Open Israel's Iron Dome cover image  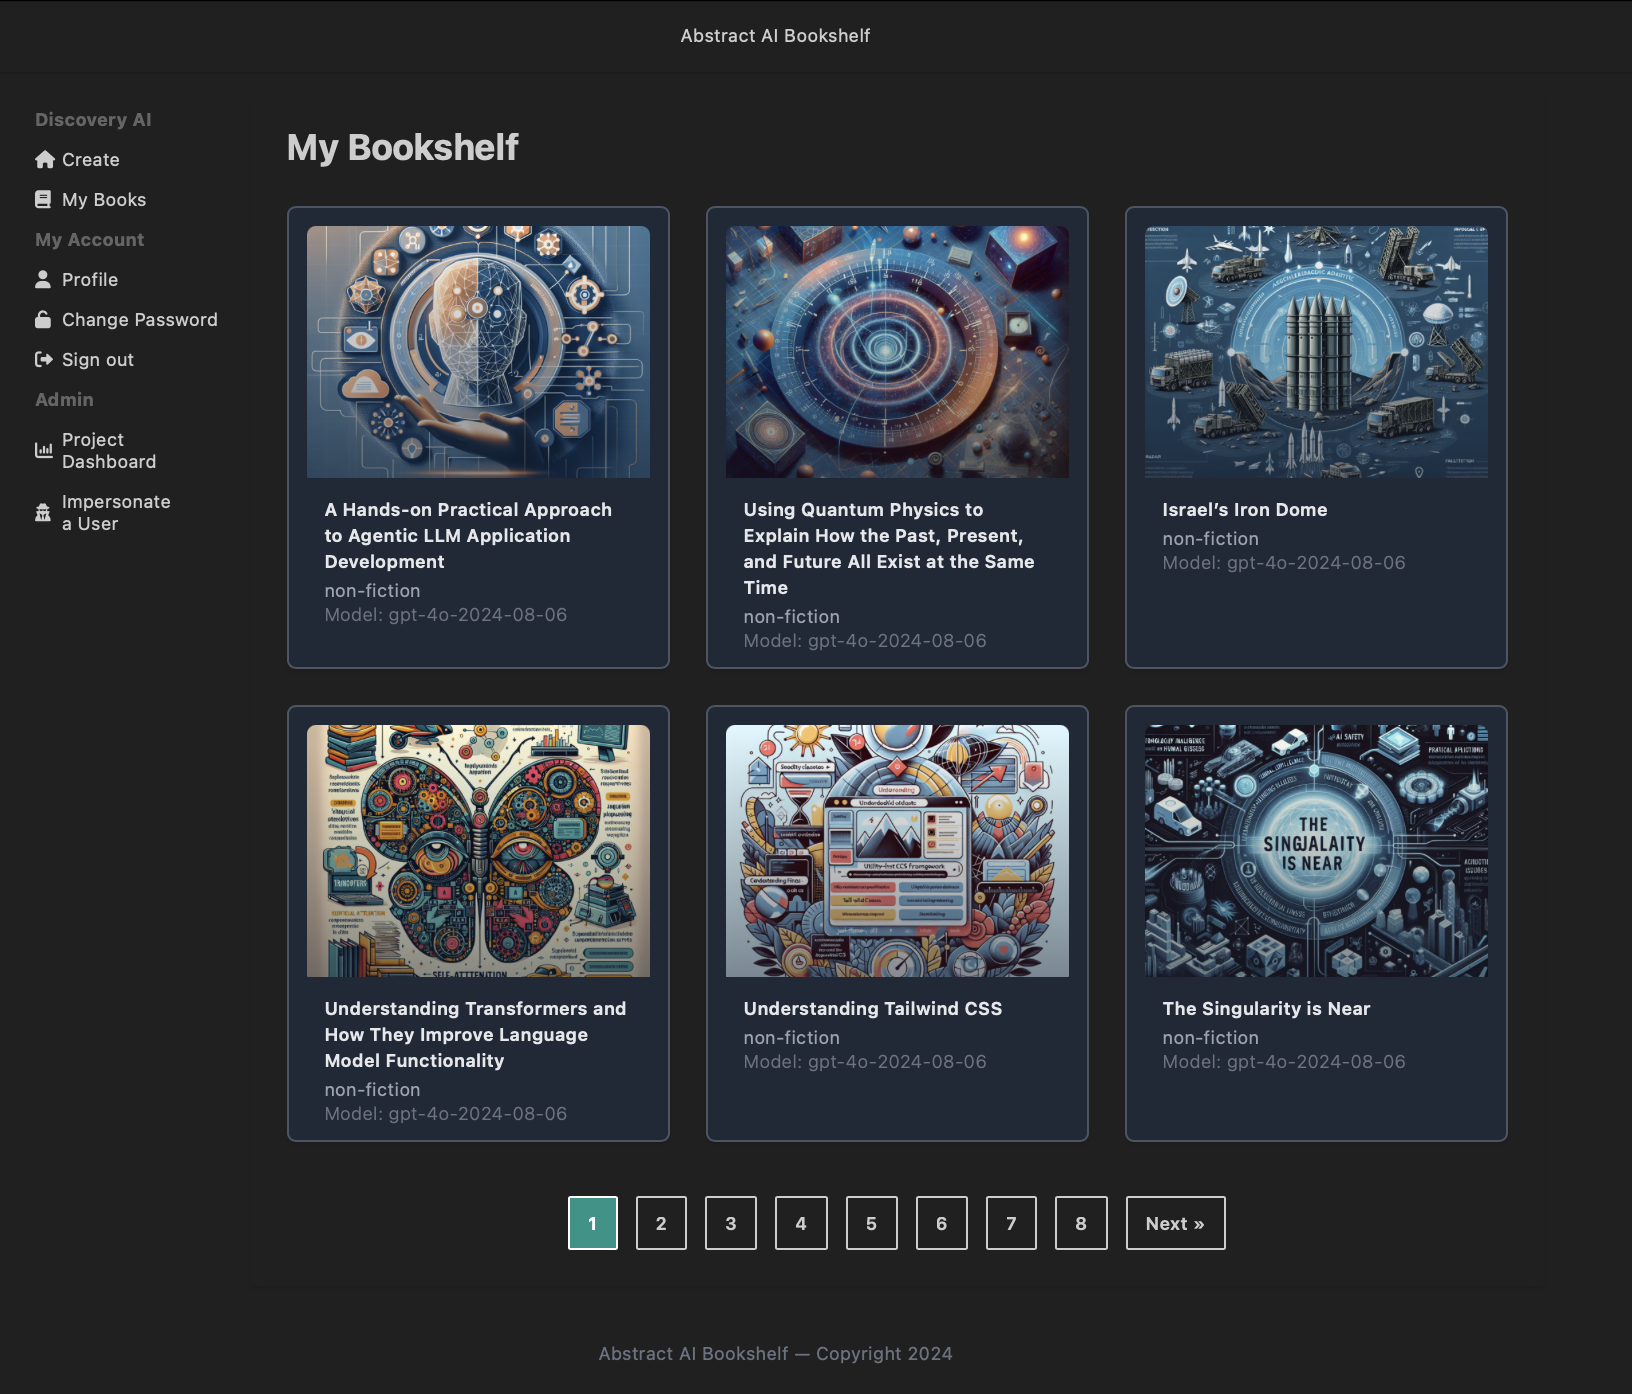(x=1316, y=352)
